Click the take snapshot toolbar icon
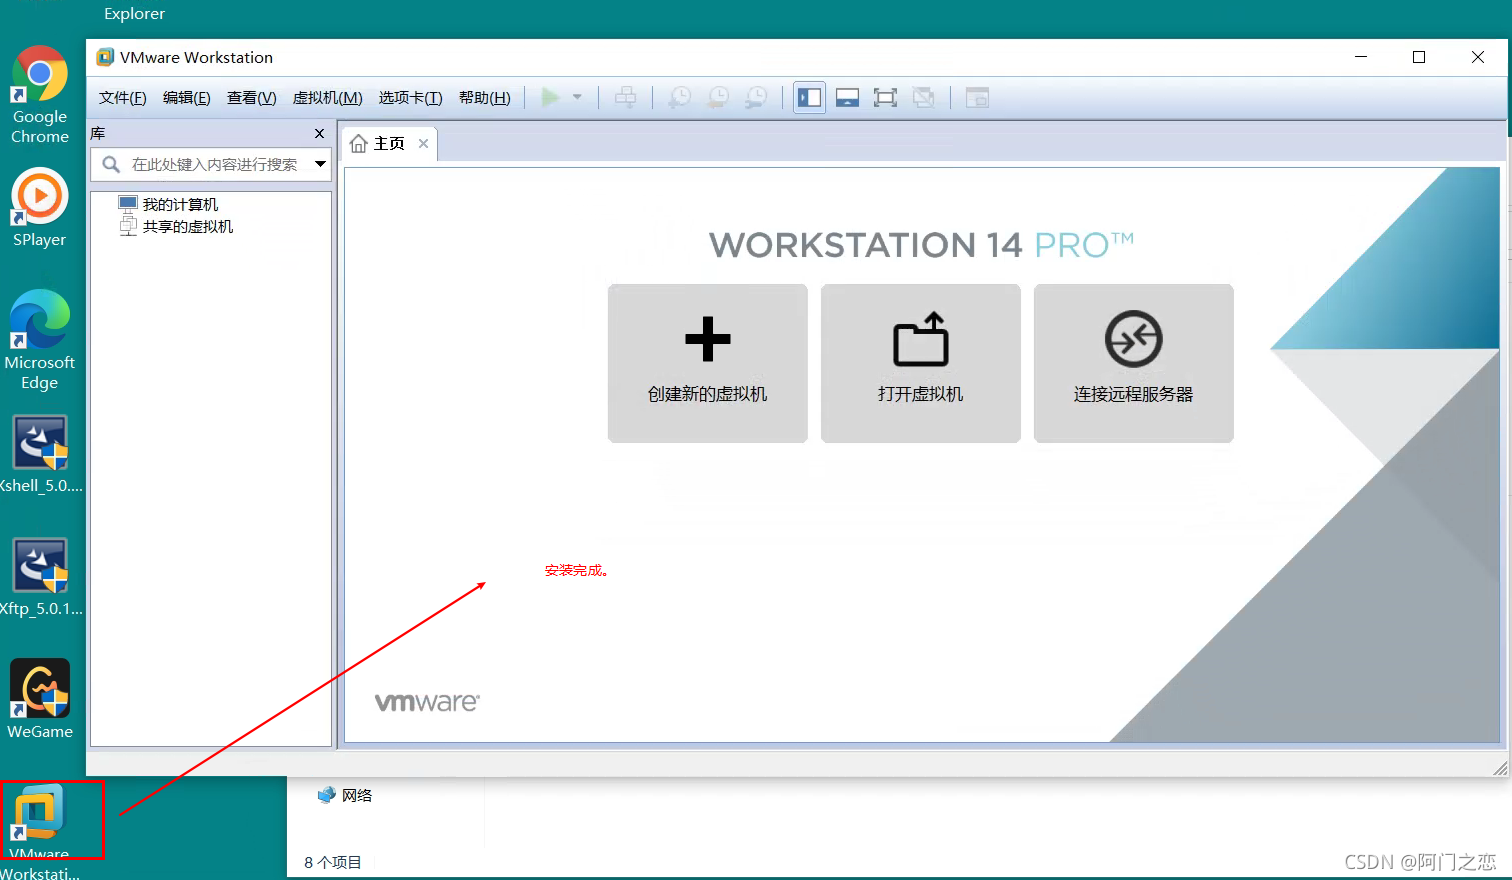Viewport: 1512px width, 880px height. click(x=679, y=97)
